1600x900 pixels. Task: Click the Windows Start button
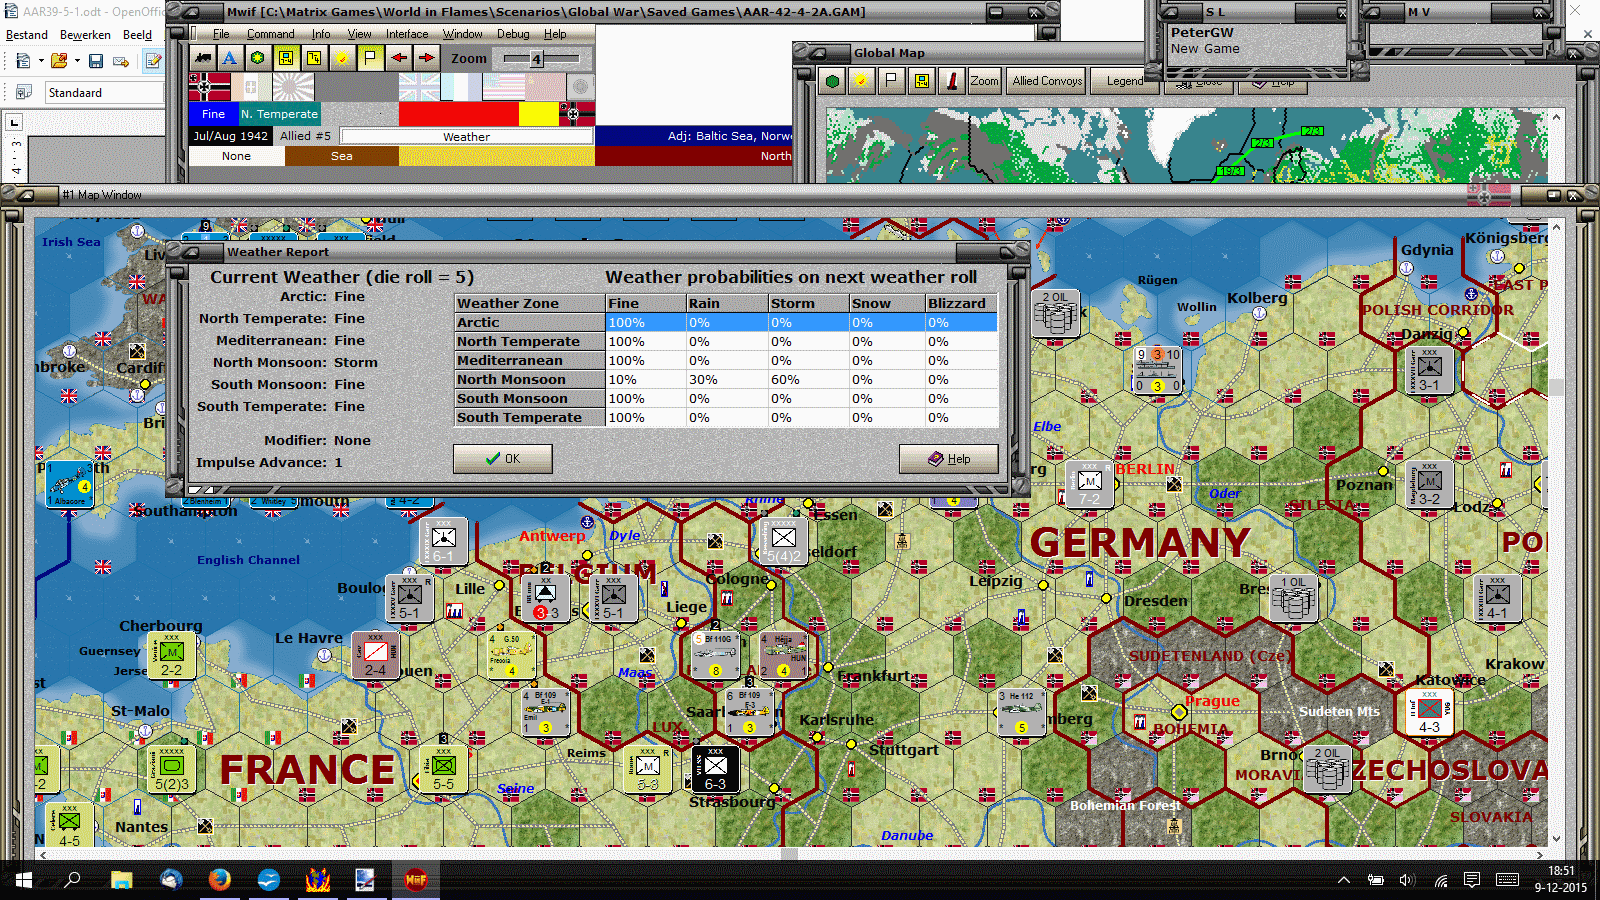point(23,880)
